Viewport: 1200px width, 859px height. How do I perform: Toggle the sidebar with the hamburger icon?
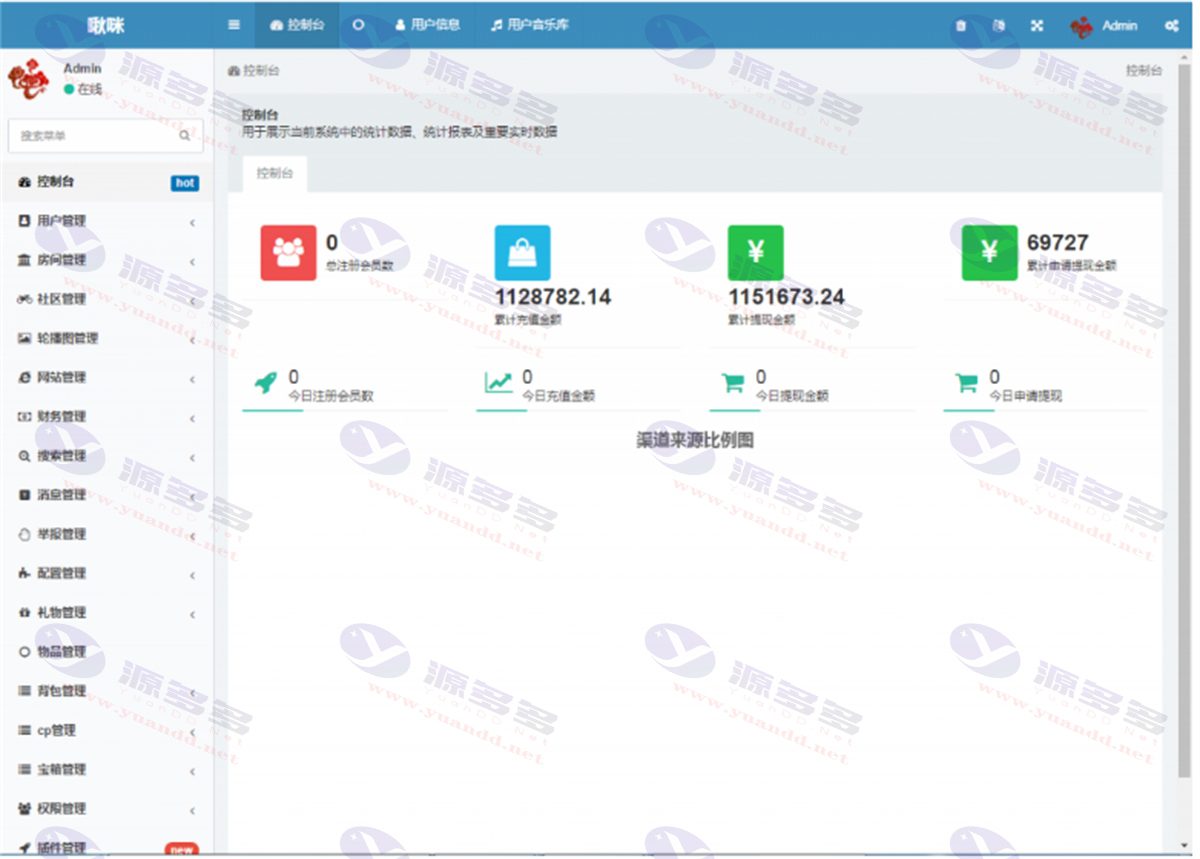[234, 25]
